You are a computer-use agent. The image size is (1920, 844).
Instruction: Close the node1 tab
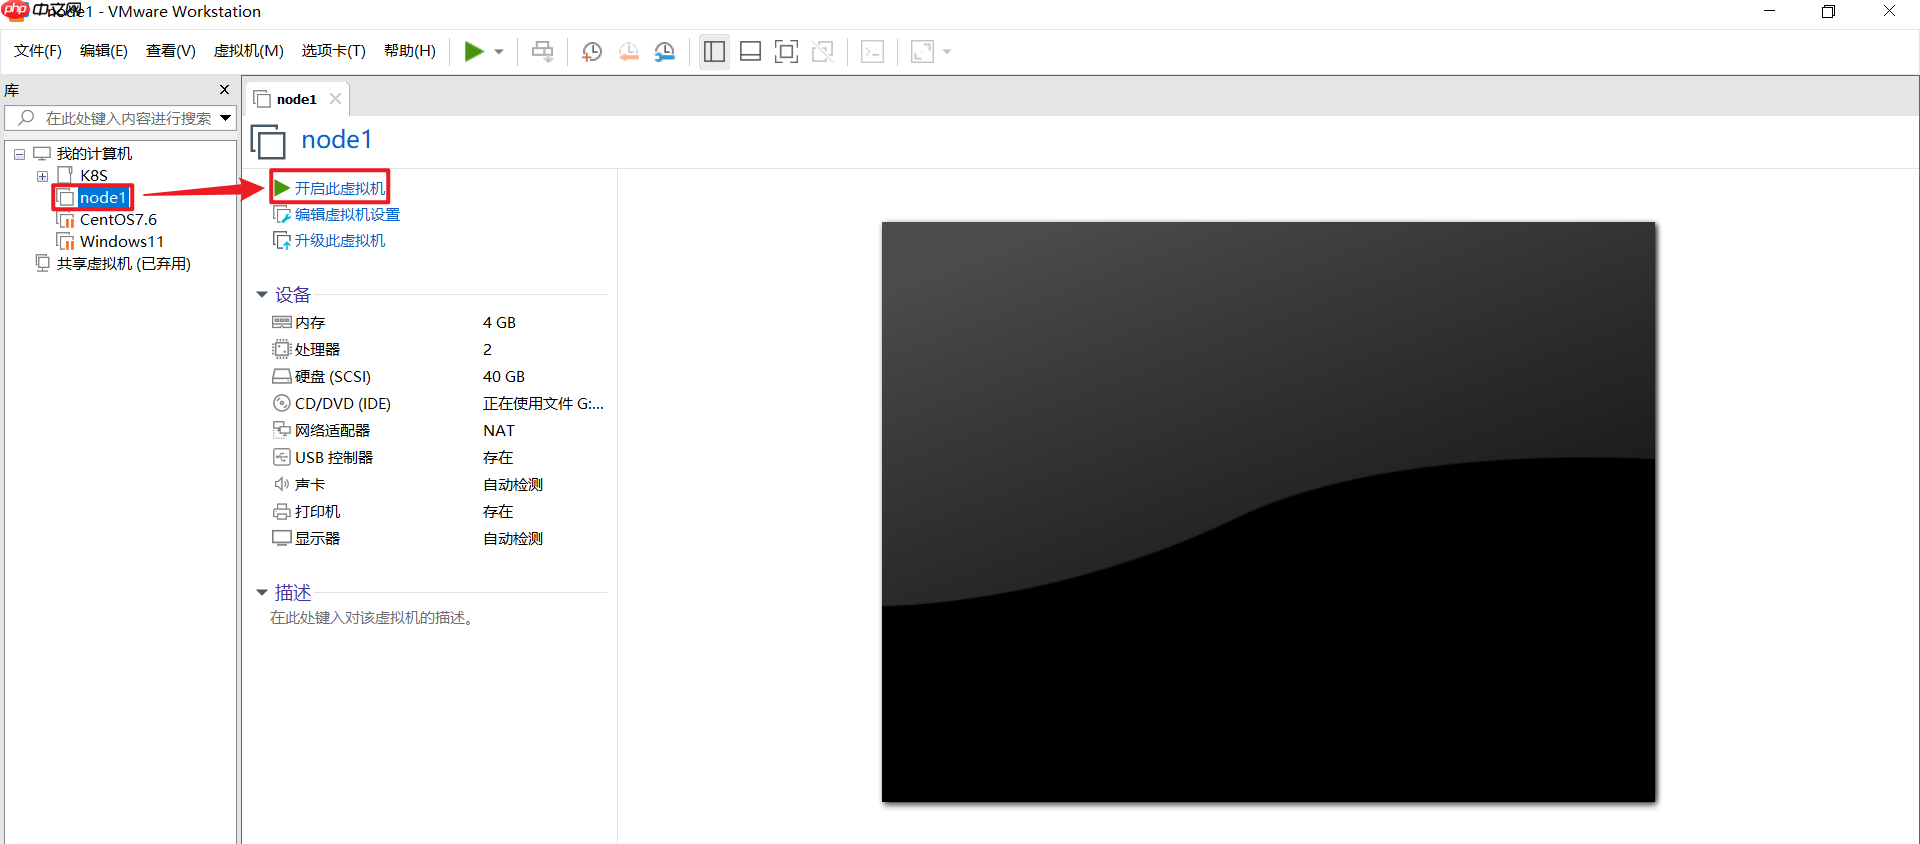(335, 99)
